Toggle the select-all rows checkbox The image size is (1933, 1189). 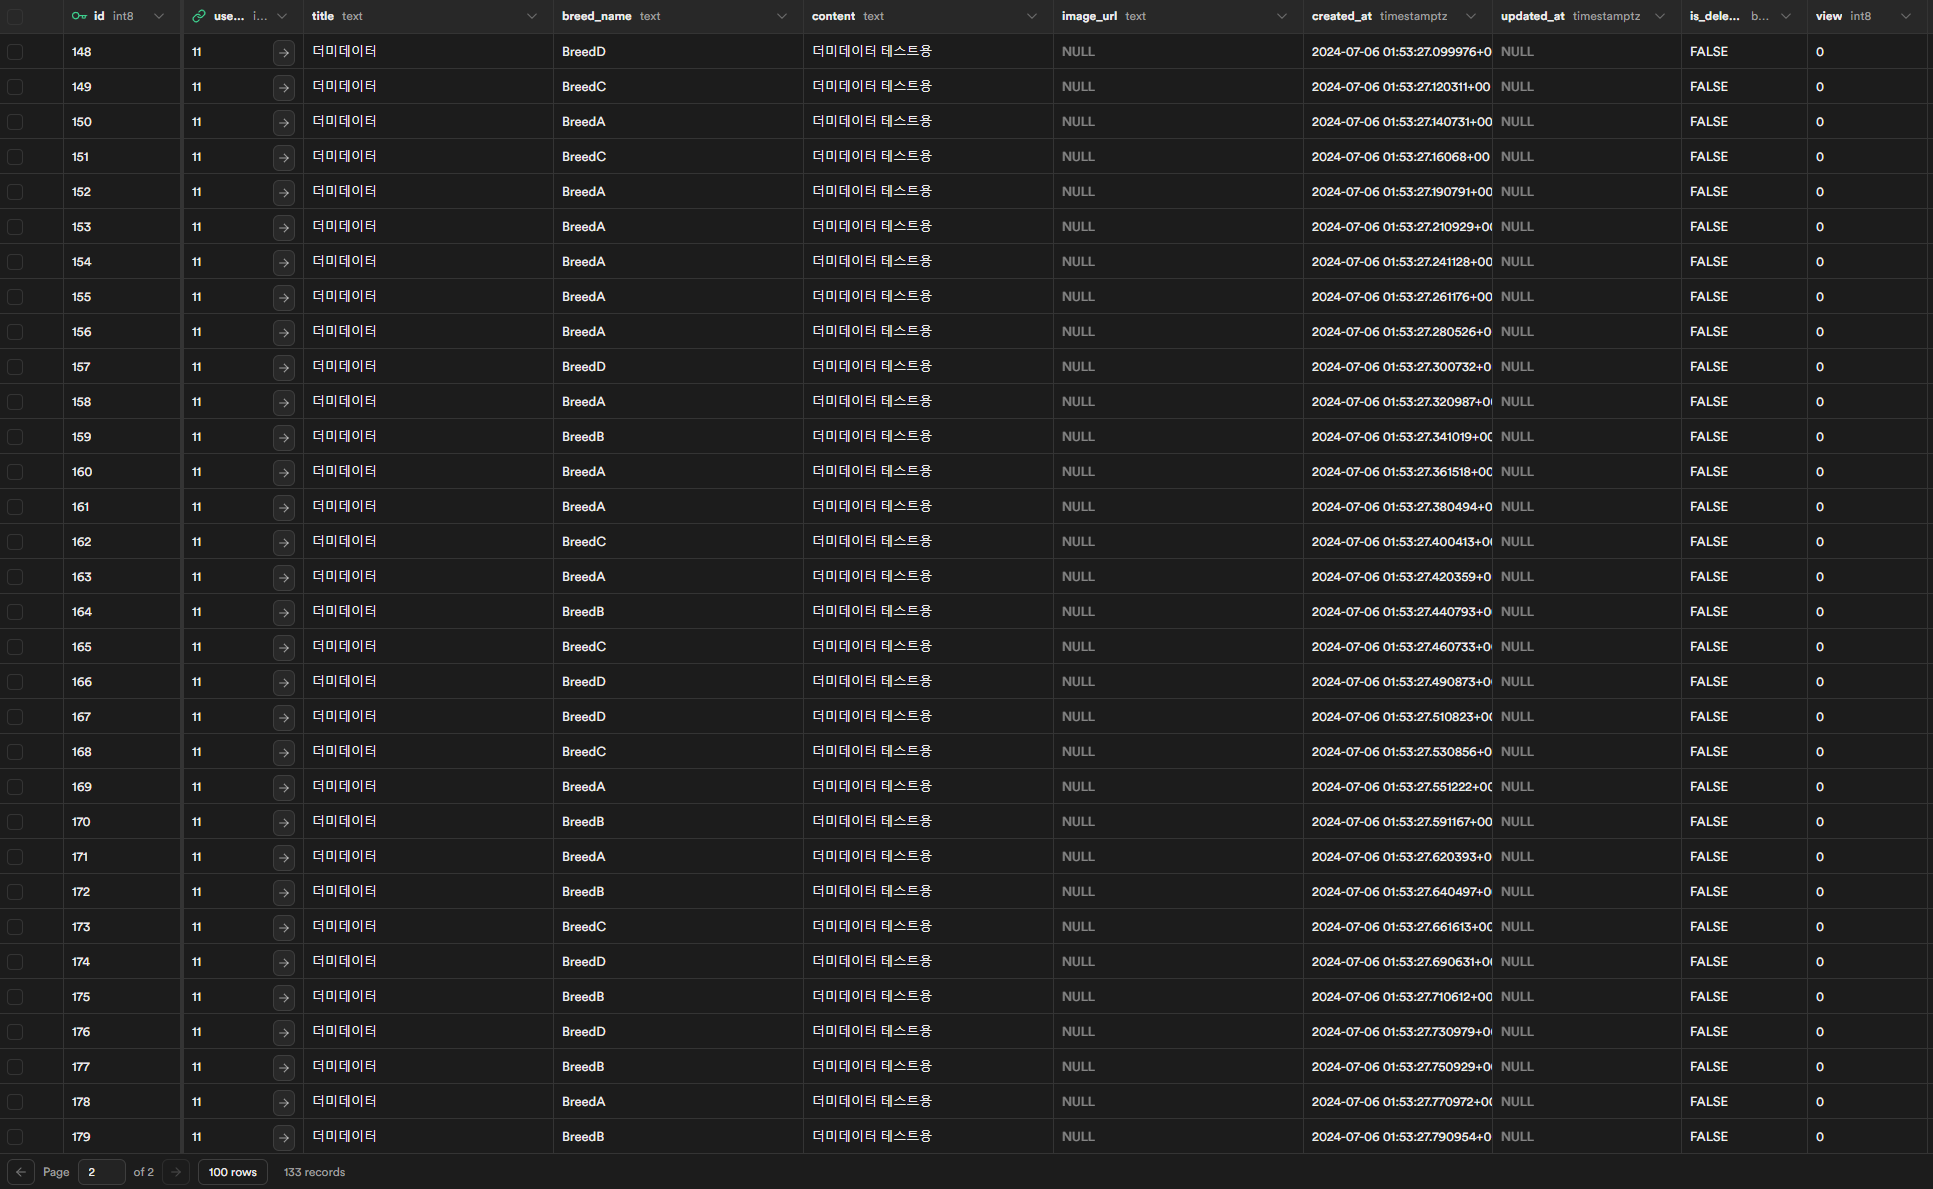15,17
